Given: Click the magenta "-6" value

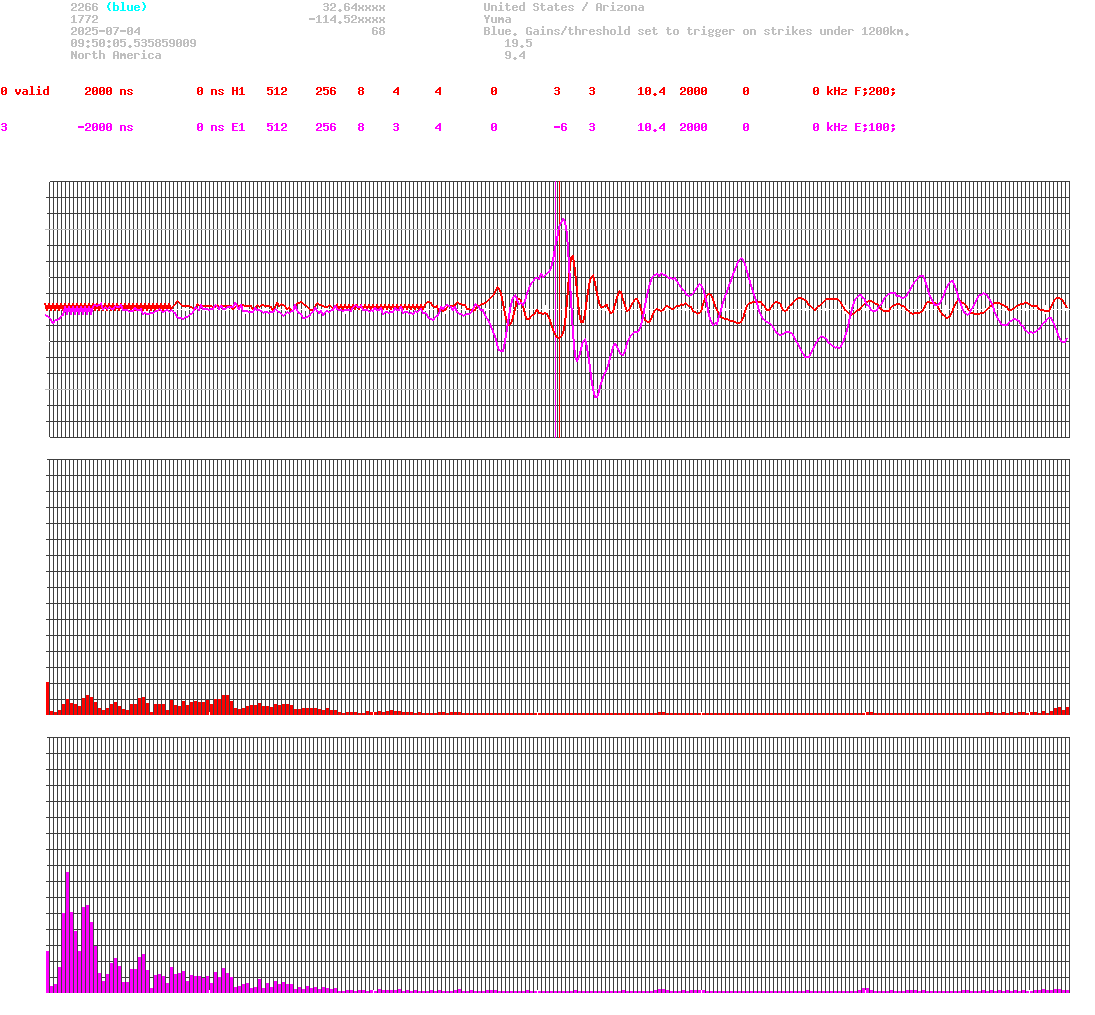Looking at the screenshot, I should coord(560,128).
